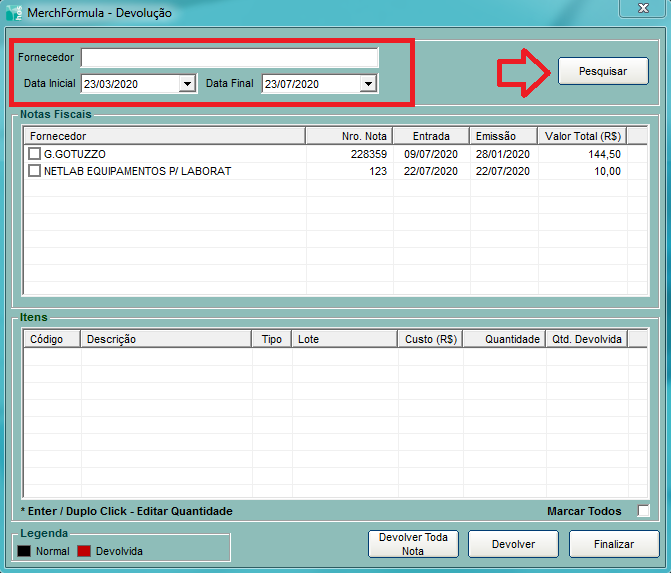Image resolution: width=671 pixels, height=573 pixels.
Task: Tick the NETLAB EQUIPAMENTOS invoice checkbox
Action: [35, 171]
